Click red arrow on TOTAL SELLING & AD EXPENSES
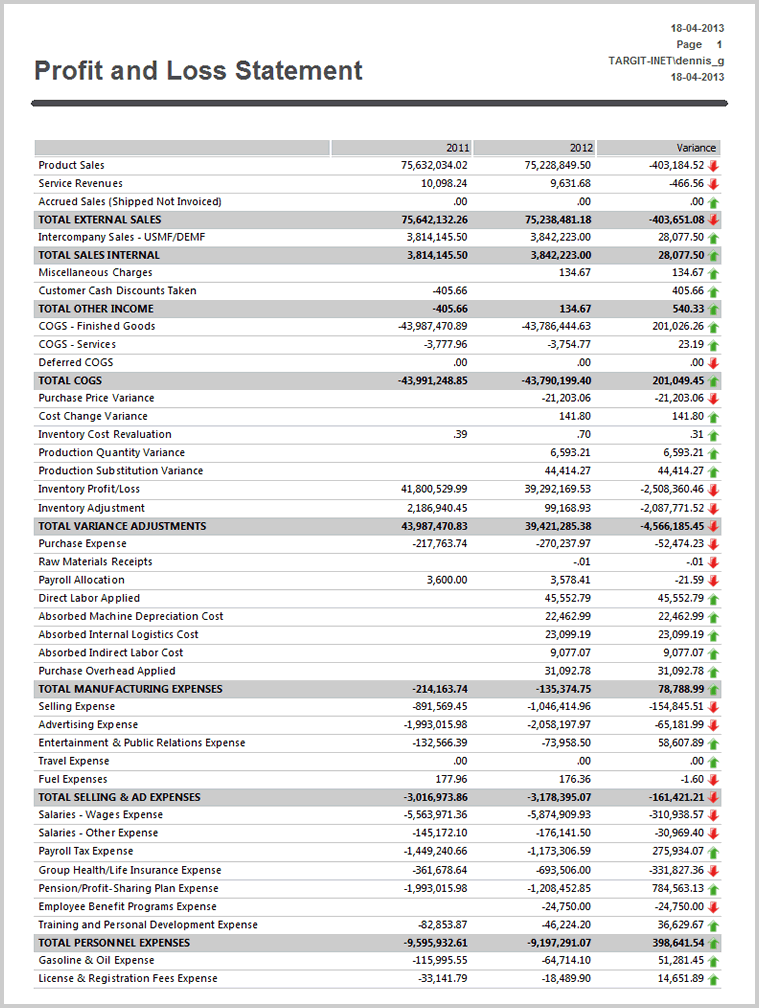Screen dimensions: 759x1008 (x=713, y=798)
